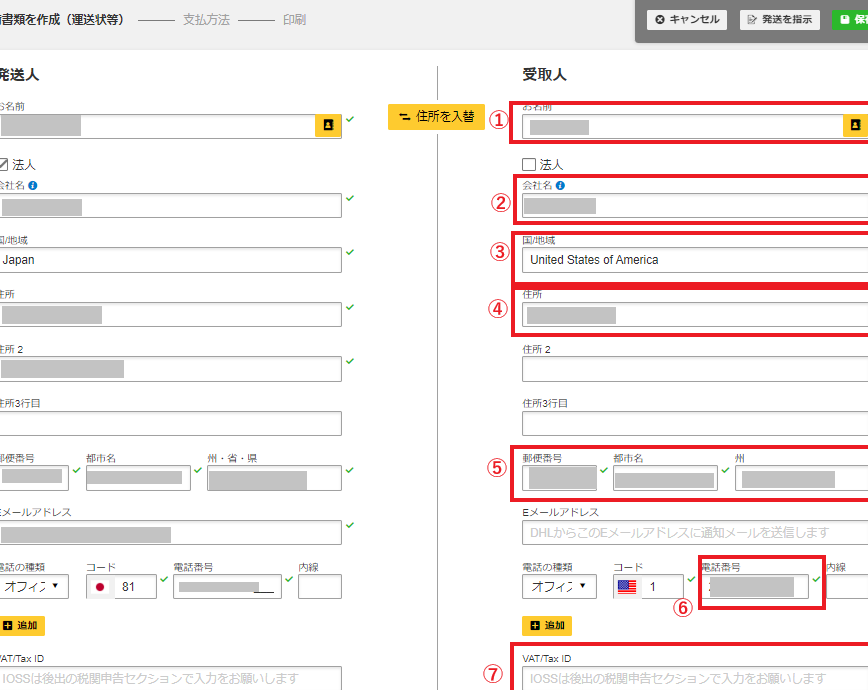Focus receiver 州 field

802,478
